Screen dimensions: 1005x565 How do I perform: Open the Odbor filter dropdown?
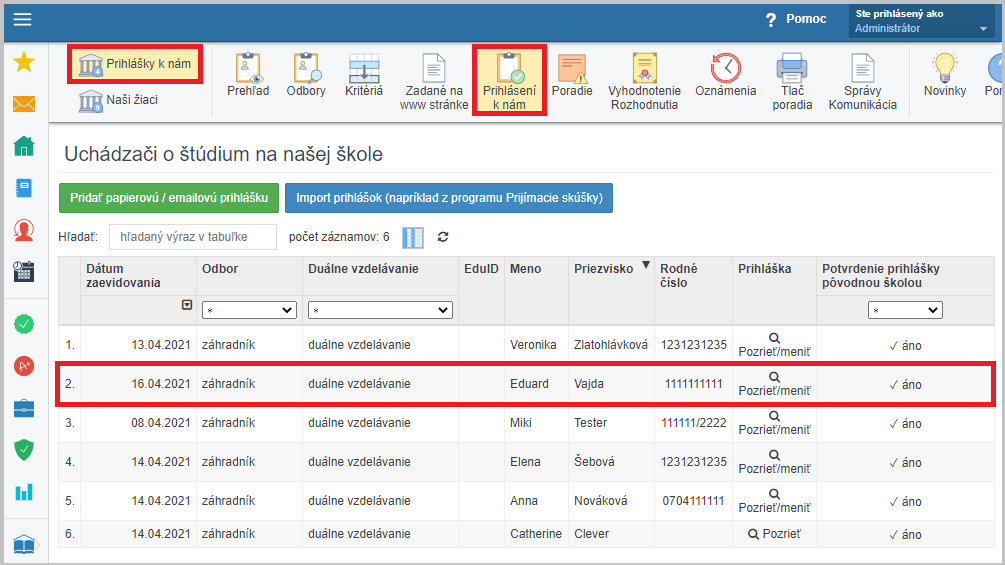click(x=249, y=310)
